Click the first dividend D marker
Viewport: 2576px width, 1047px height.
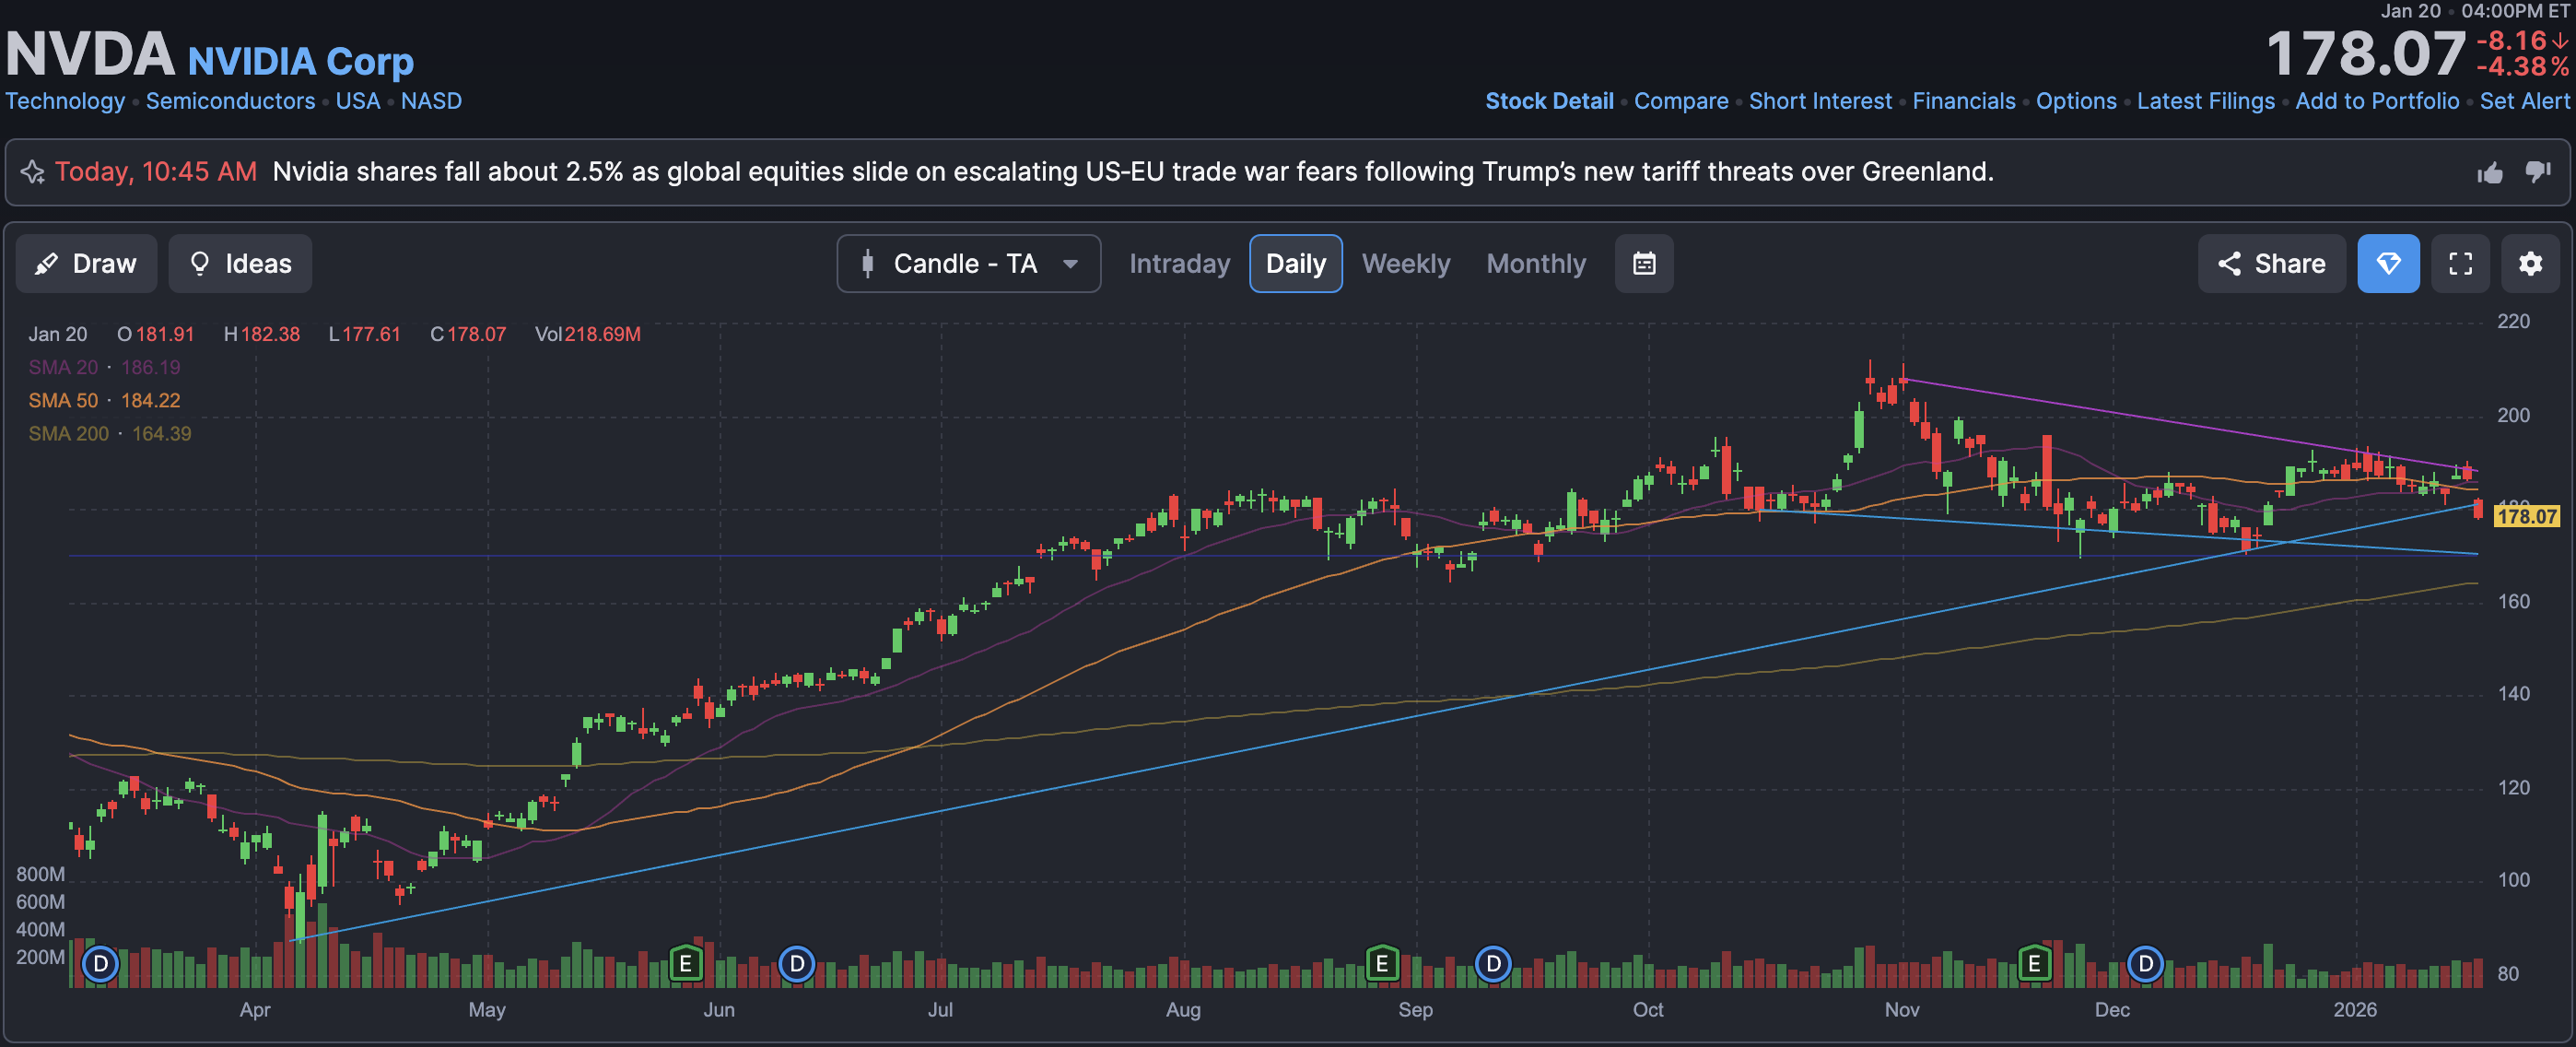coord(100,964)
